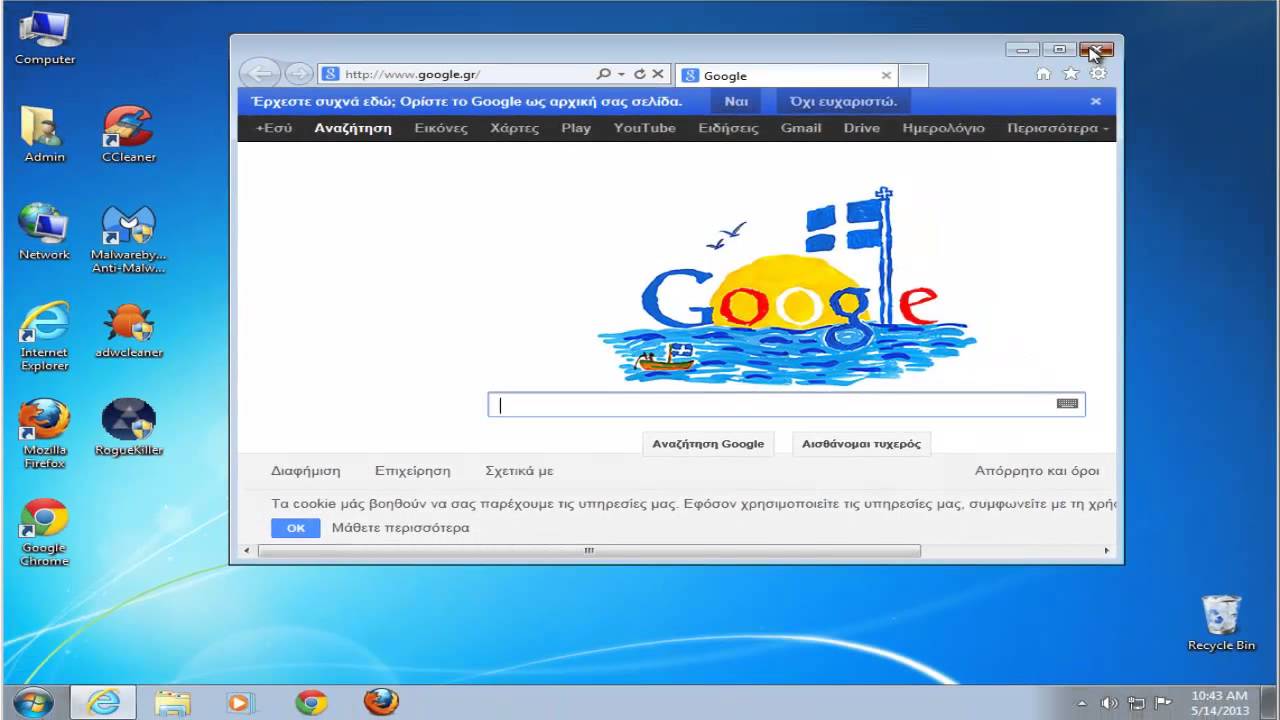Open the Σχετικά με link
1280x720 pixels.
point(519,471)
